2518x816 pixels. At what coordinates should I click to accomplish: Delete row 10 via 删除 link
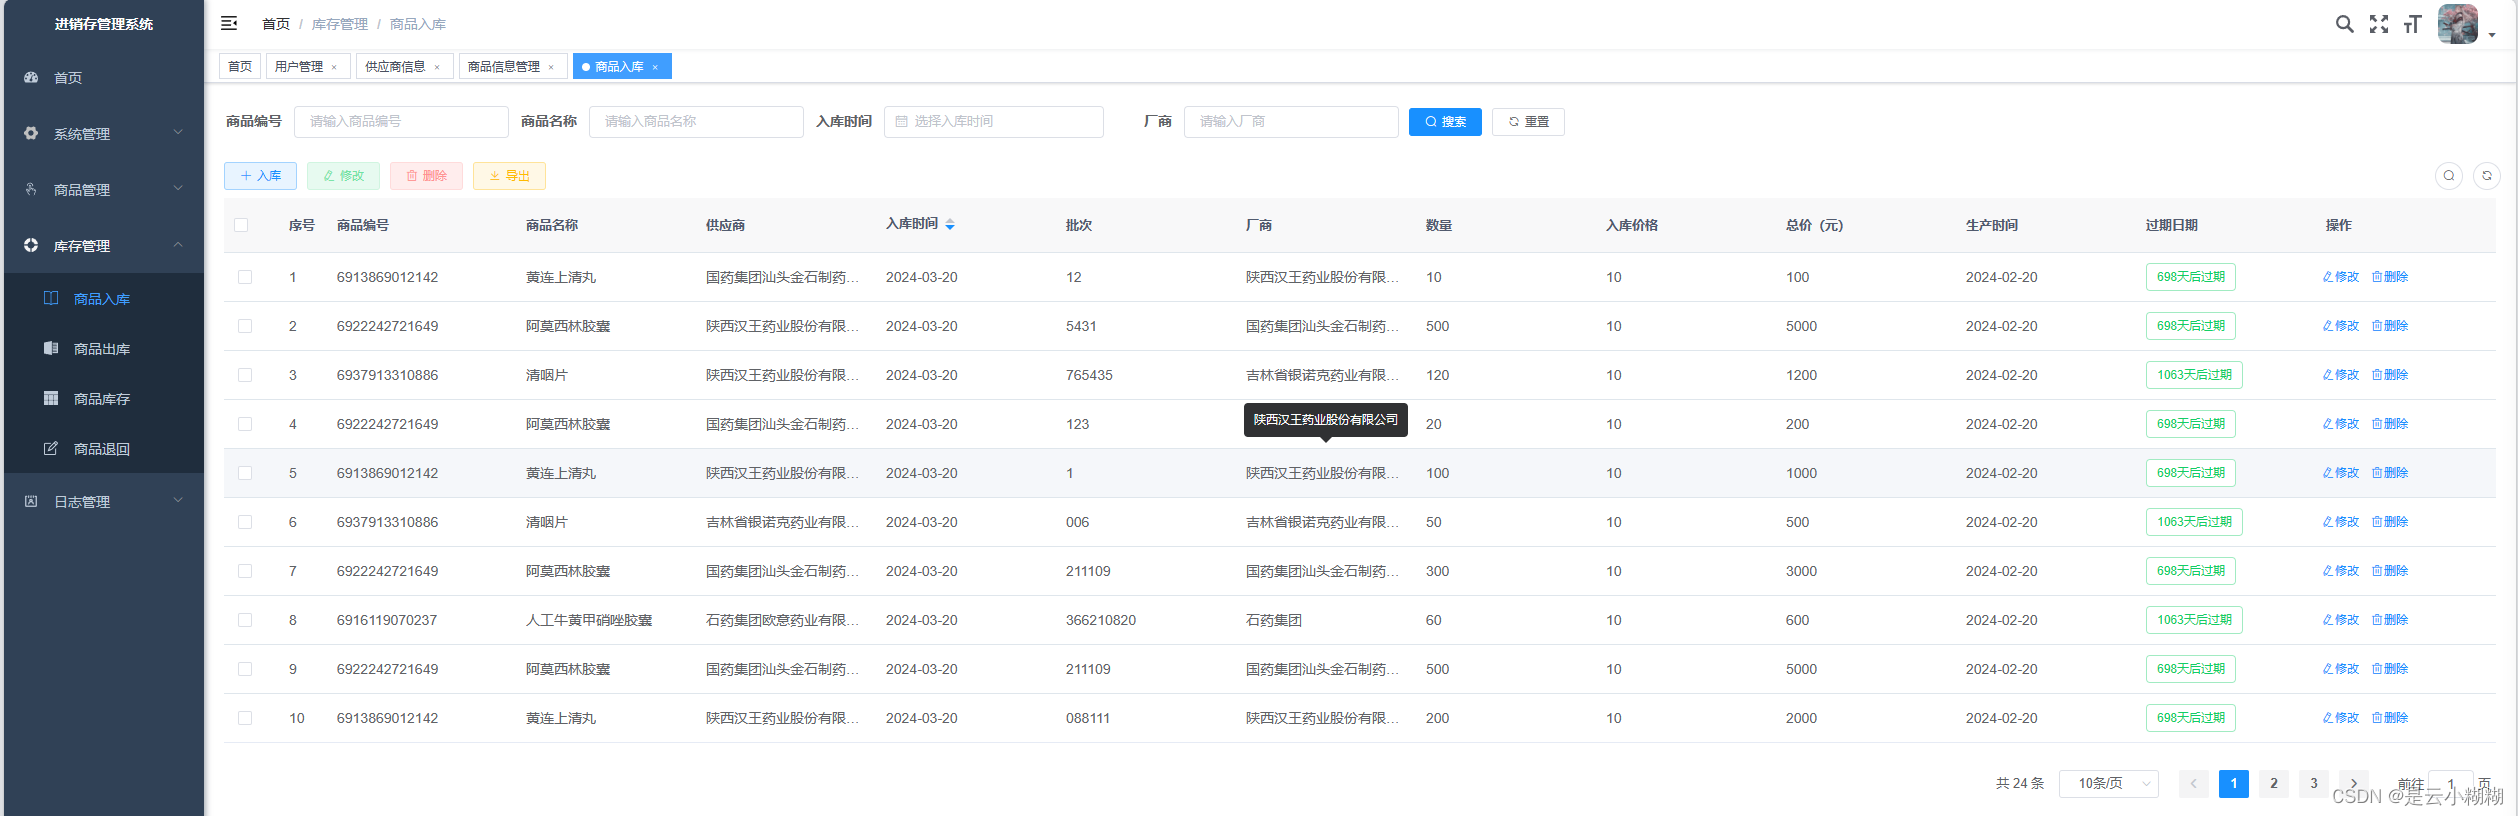(x=2390, y=718)
